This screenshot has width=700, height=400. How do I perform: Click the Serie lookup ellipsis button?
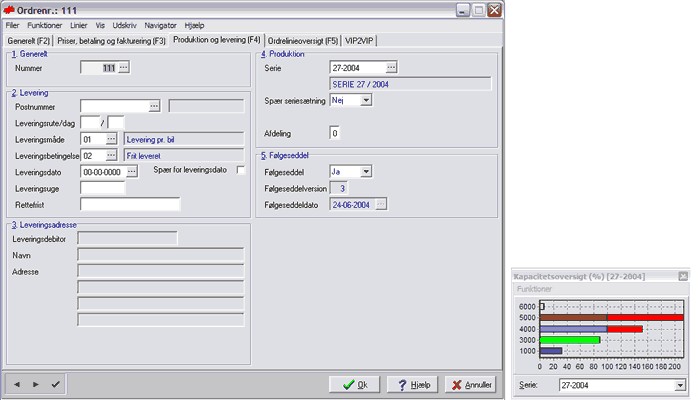click(x=391, y=67)
